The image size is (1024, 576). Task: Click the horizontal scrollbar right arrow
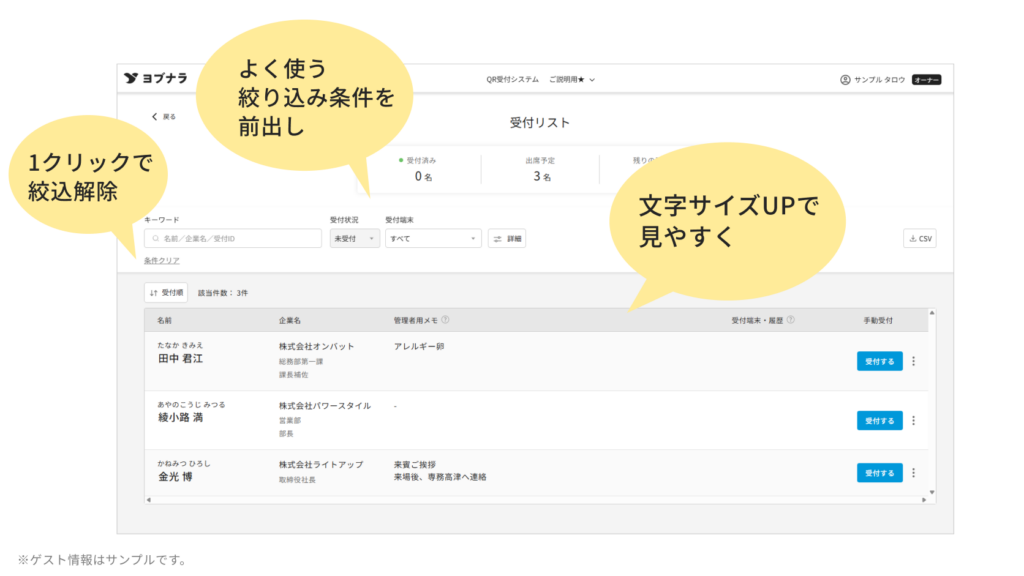pyautogui.click(x=923, y=500)
